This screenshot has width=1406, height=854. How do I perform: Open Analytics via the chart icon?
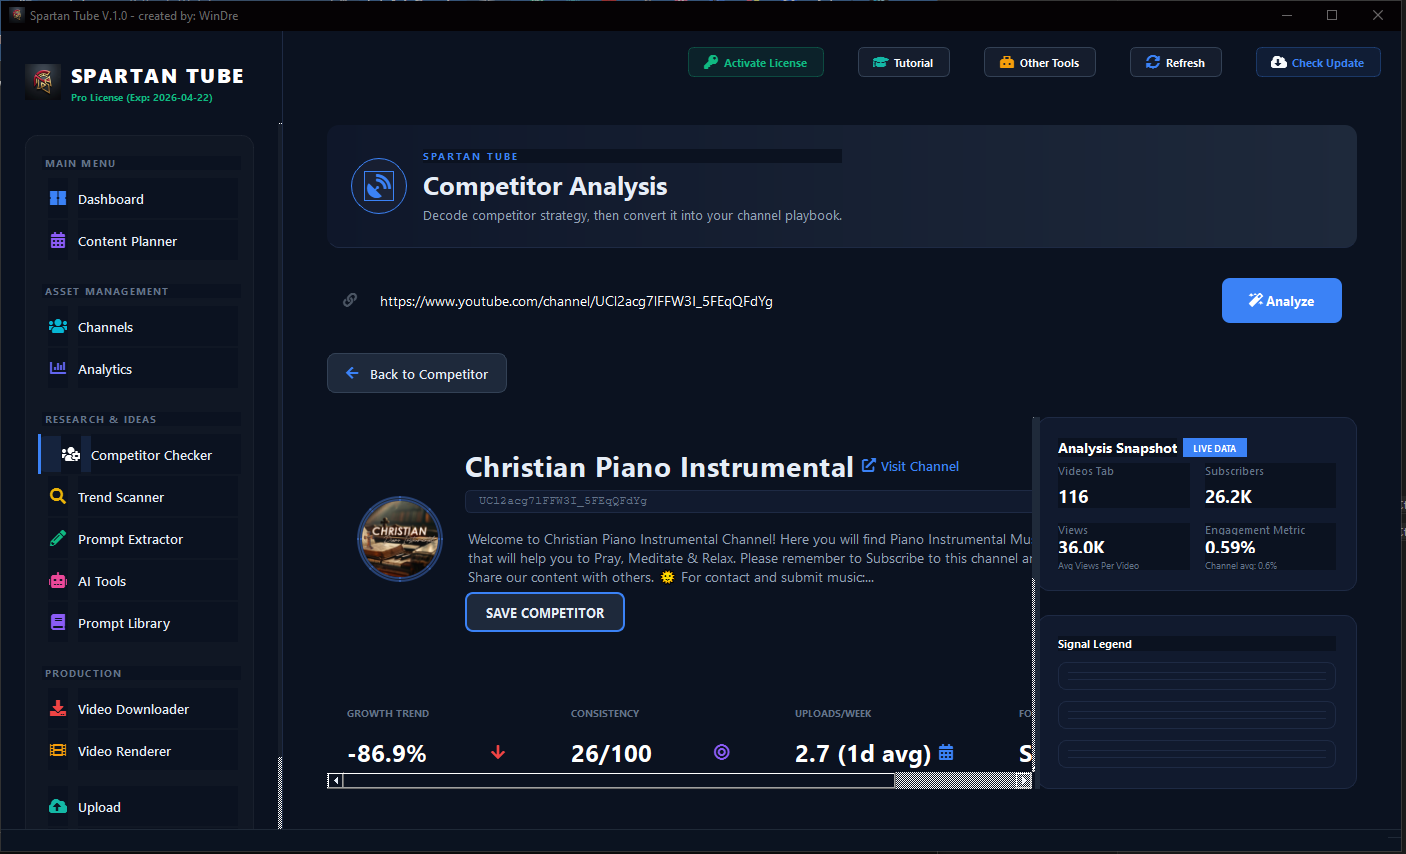click(x=59, y=368)
